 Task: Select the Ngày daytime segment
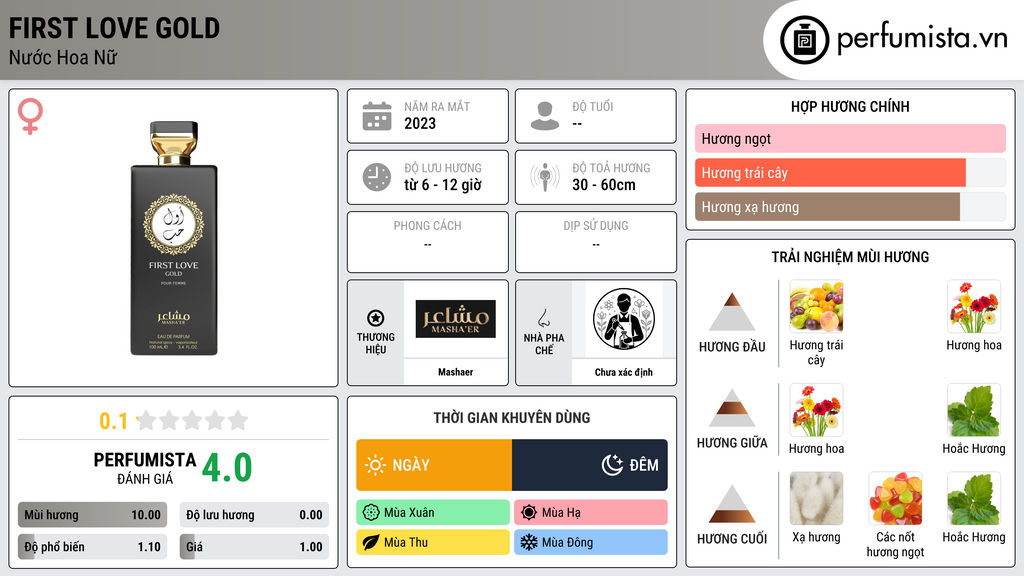(x=434, y=465)
